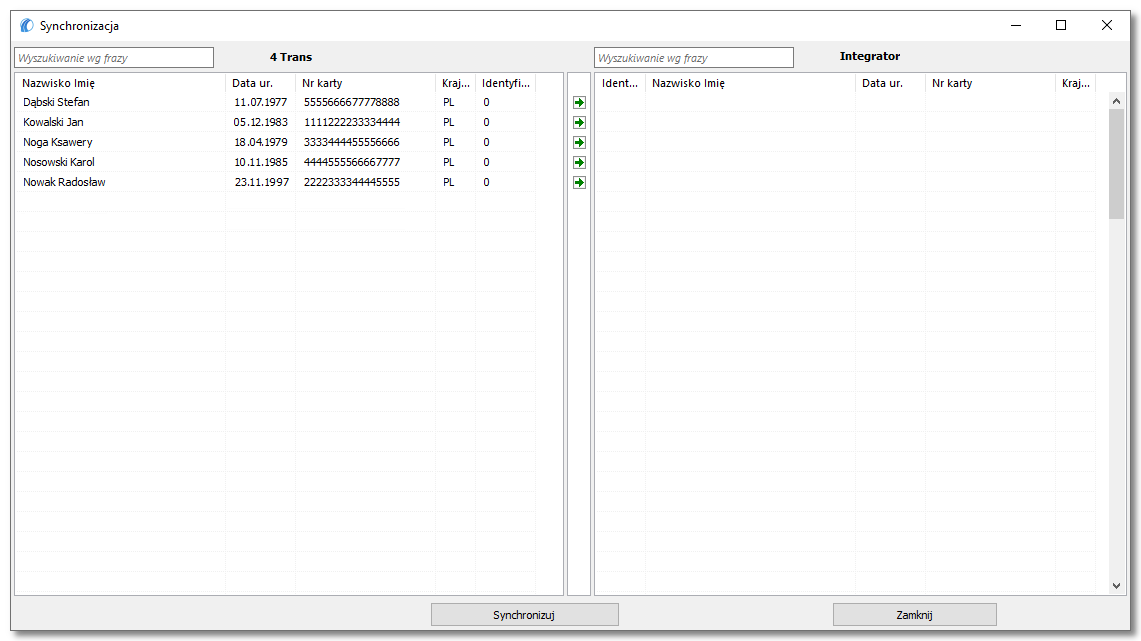Close the Synchronizacja window
The height and width of the screenshot is (641, 1141).
(x=1107, y=25)
